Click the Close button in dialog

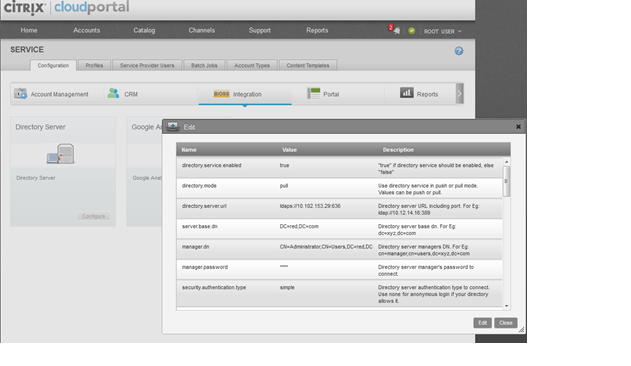click(506, 323)
